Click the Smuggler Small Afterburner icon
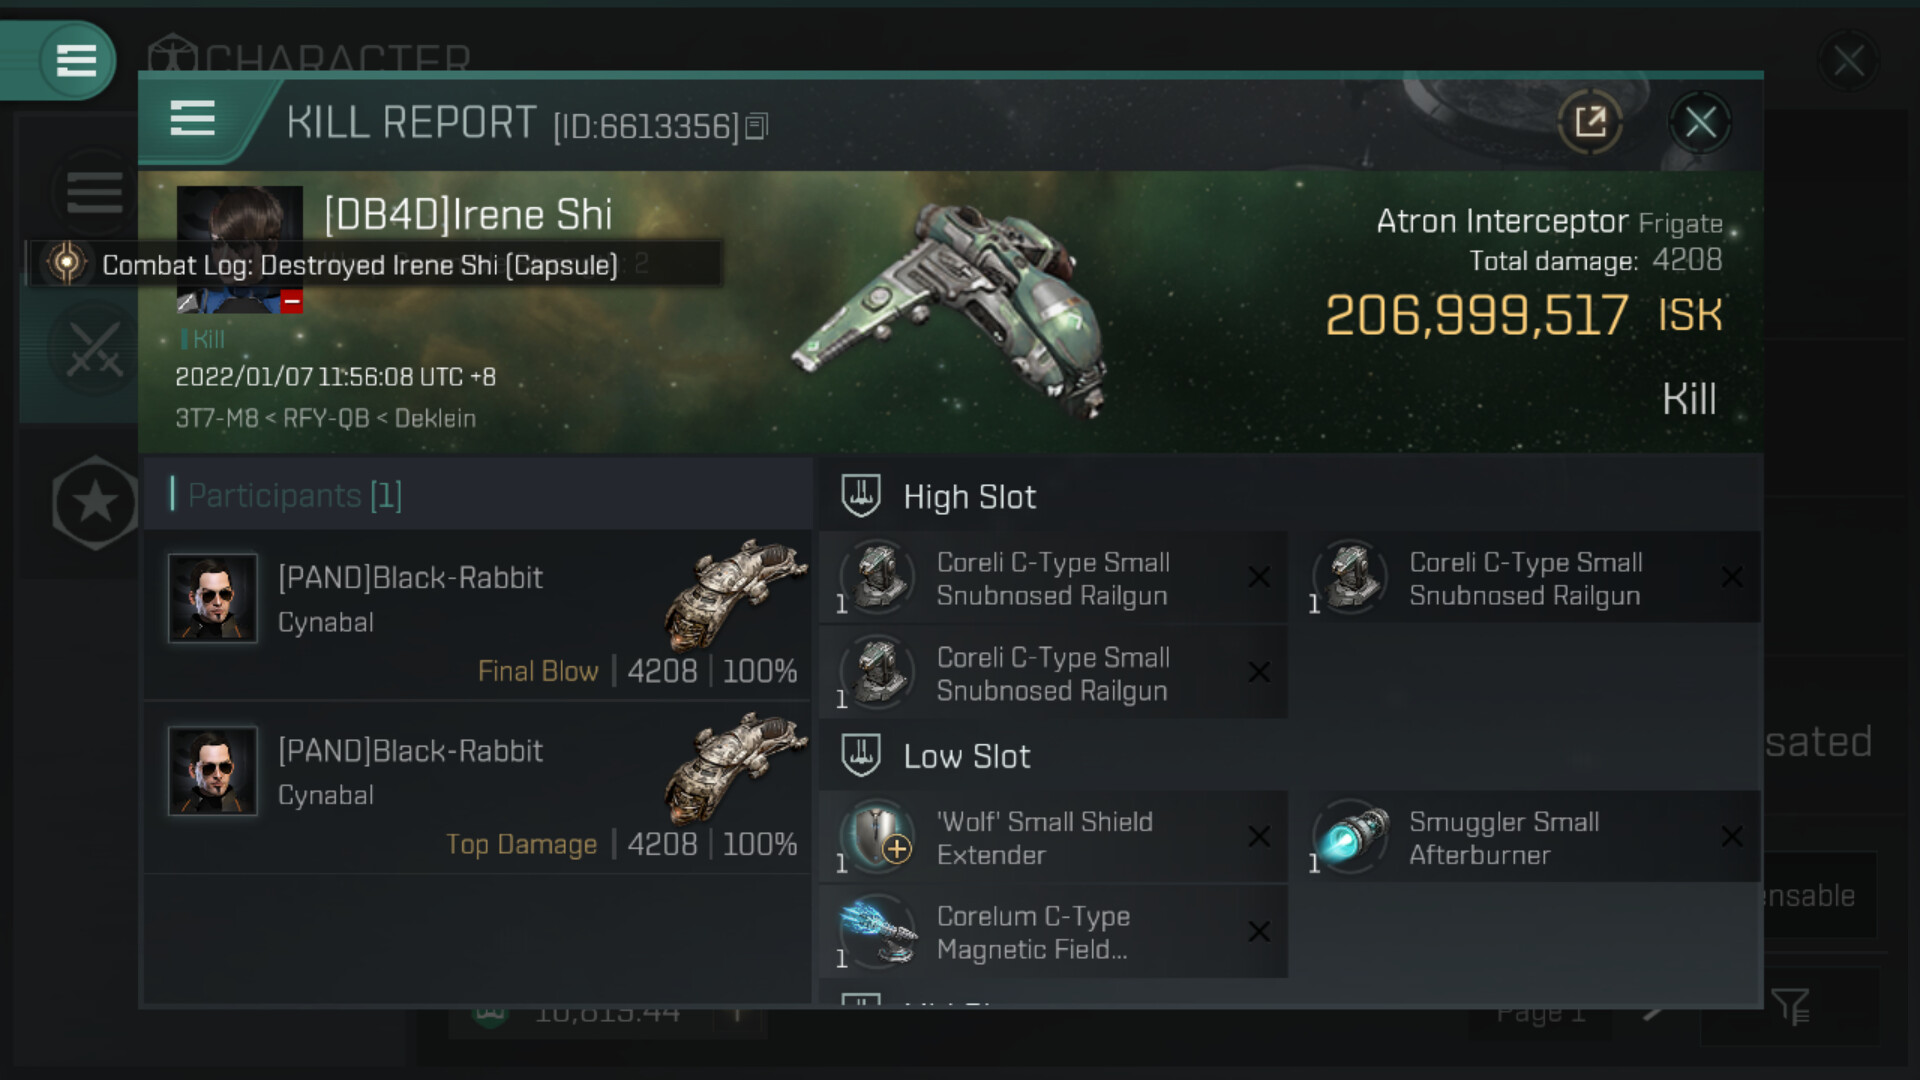Screen dimensions: 1920x1080 coord(1352,837)
